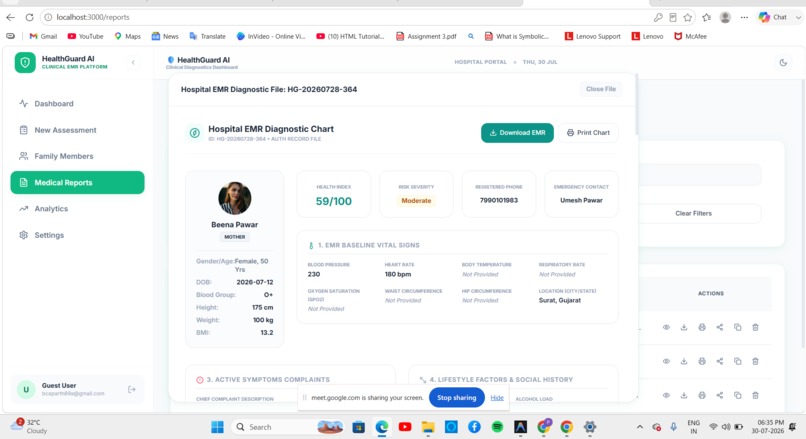Image resolution: width=806 pixels, height=439 pixels.
Task: Open Spotify from the taskbar
Action: click(x=497, y=427)
